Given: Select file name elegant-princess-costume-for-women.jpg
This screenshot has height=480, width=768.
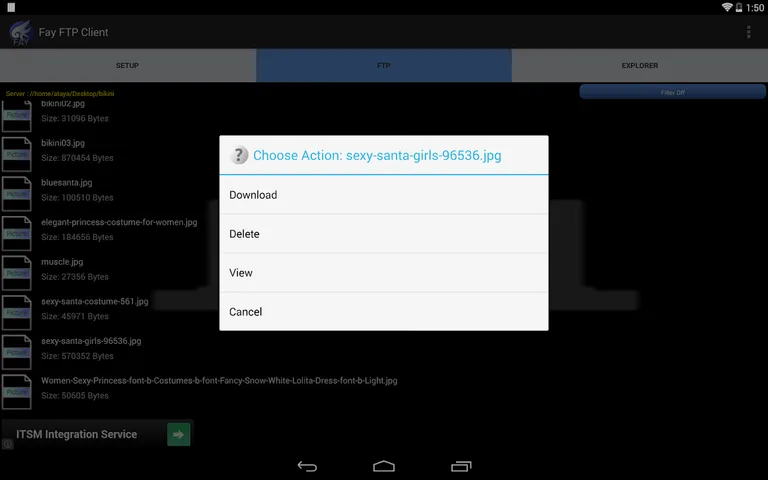Looking at the screenshot, I should click(x=119, y=222).
